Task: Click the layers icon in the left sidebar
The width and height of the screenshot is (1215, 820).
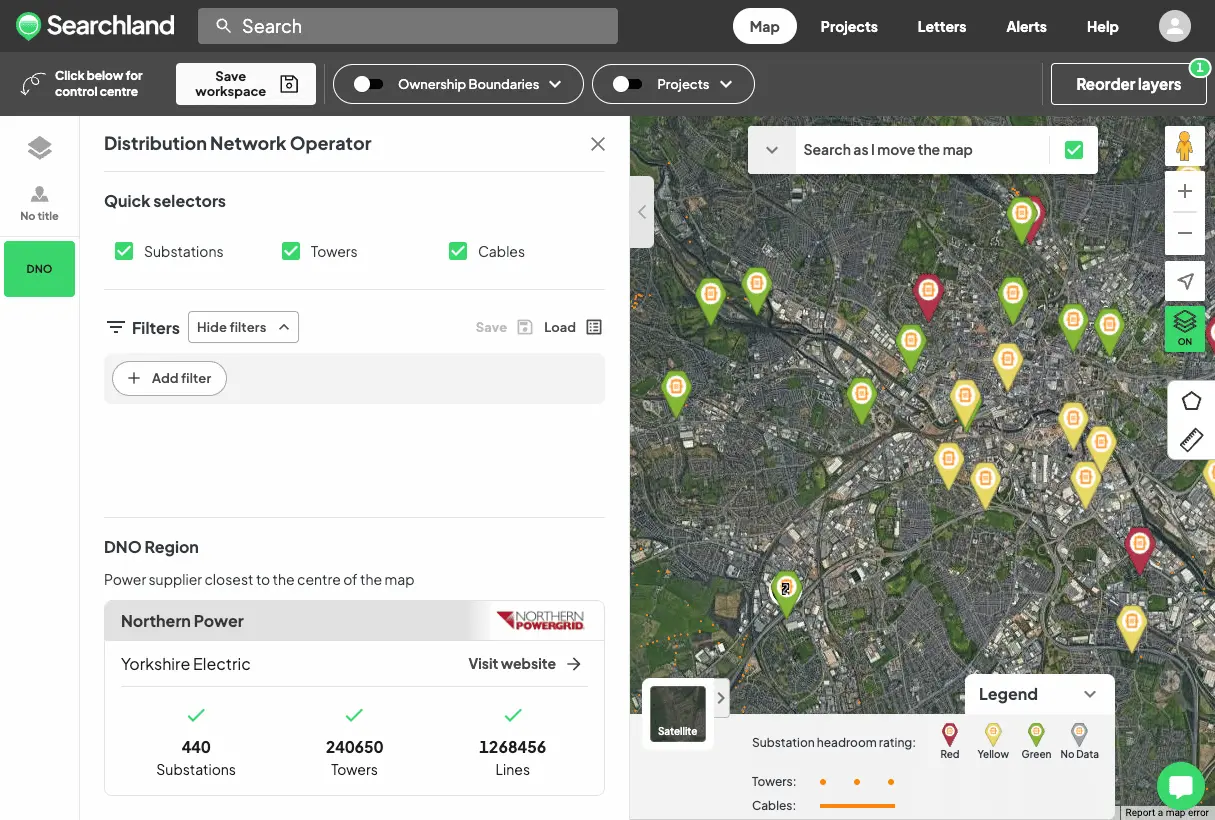Action: pyautogui.click(x=39, y=146)
